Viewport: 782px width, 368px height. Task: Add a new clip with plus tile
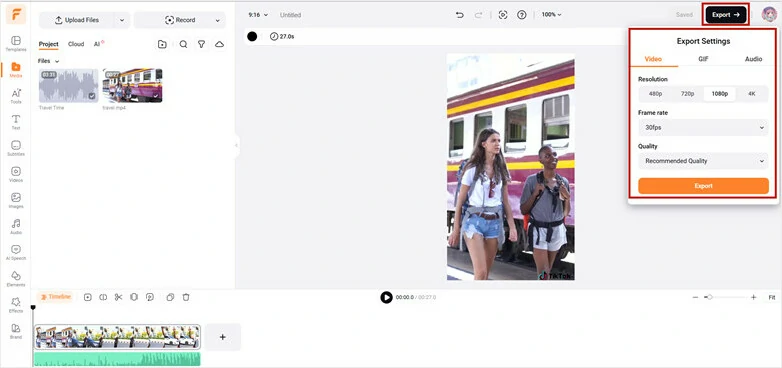(222, 337)
